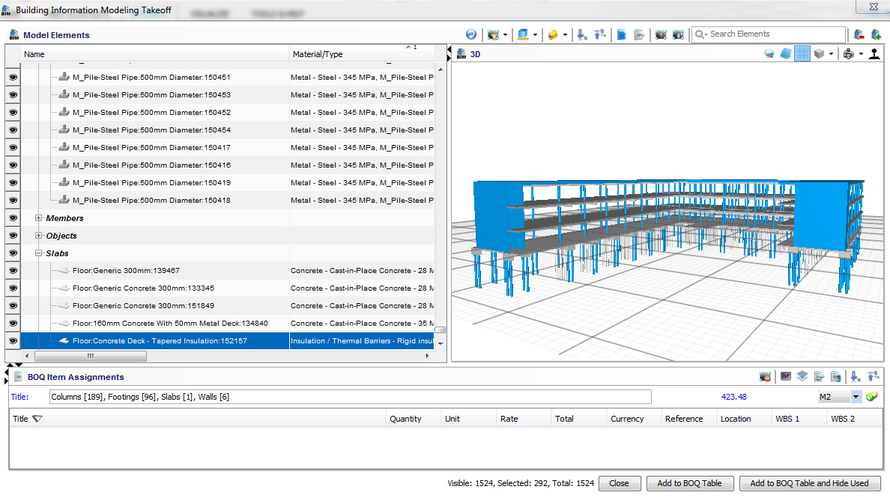The height and width of the screenshot is (500, 890).
Task: Click the grid display icon in 3D toolbar
Action: (x=802, y=54)
